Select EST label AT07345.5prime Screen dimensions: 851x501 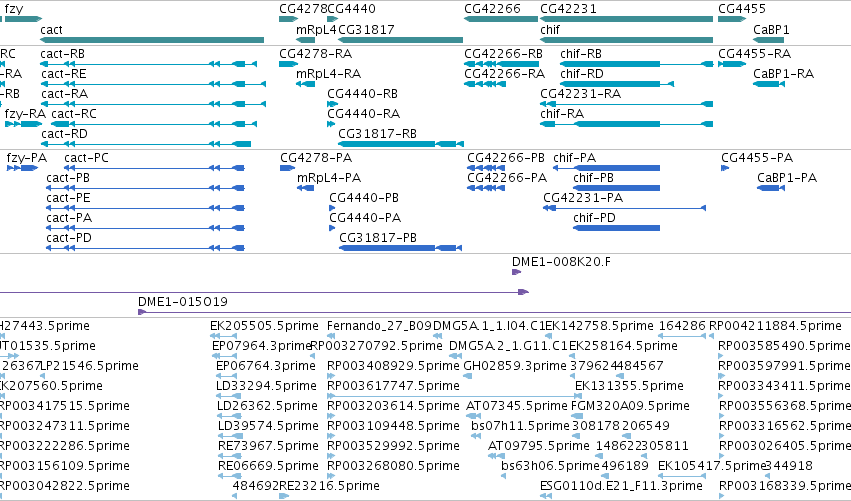coord(517,407)
